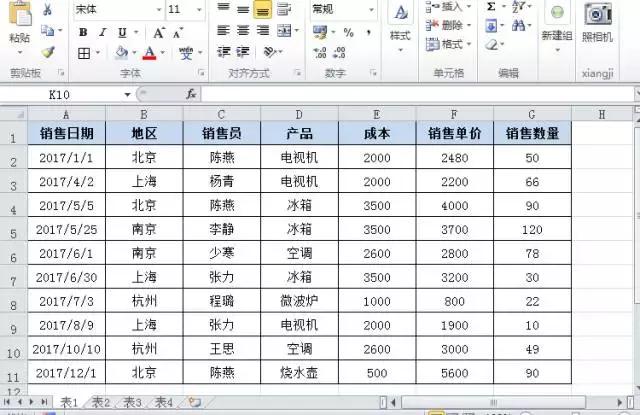
Task: Decrease decimal places
Action: [x=339, y=53]
